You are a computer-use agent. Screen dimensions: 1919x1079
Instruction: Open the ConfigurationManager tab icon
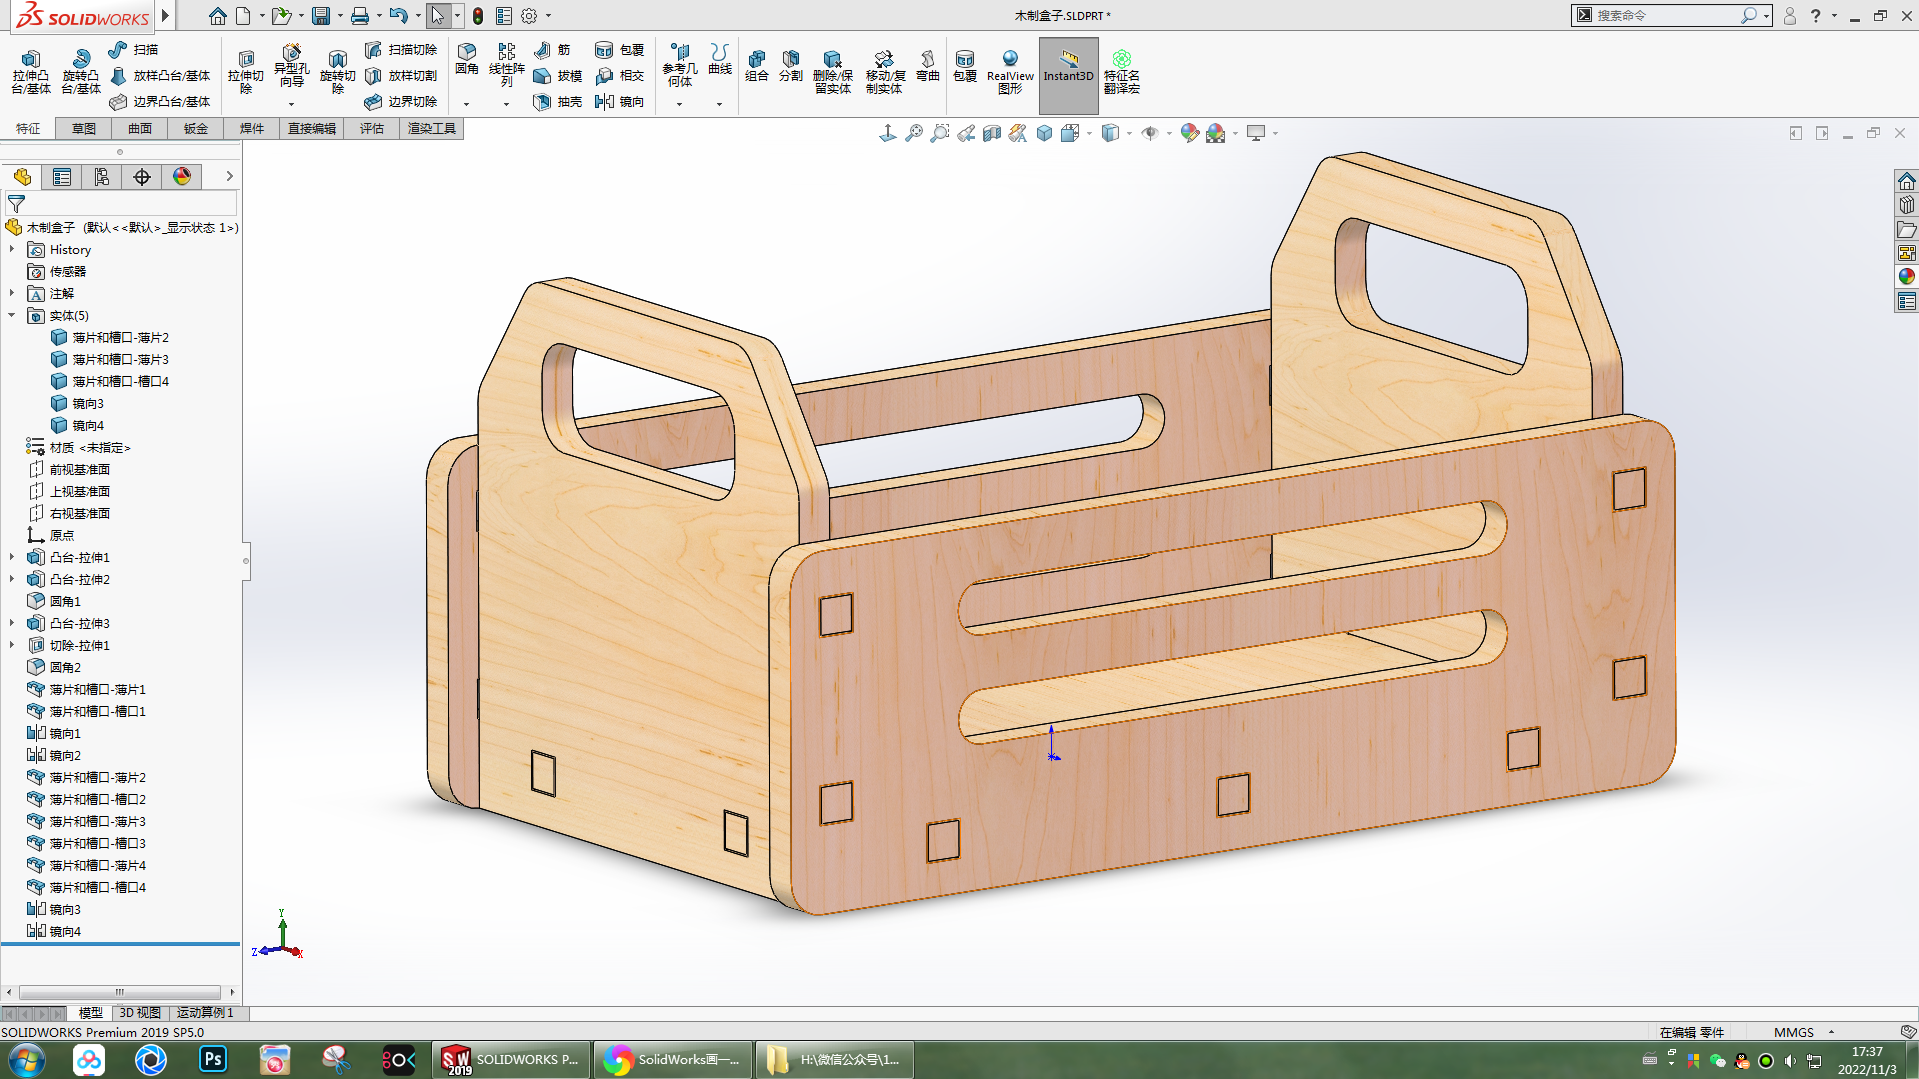102,177
